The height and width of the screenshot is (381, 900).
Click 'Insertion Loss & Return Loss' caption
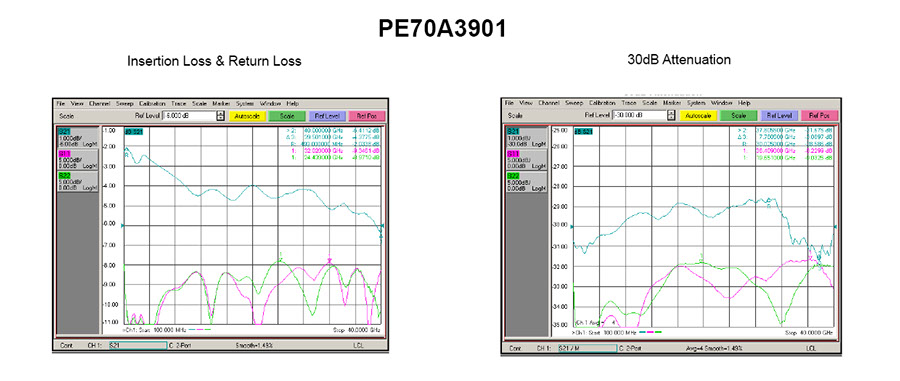pos(214,61)
